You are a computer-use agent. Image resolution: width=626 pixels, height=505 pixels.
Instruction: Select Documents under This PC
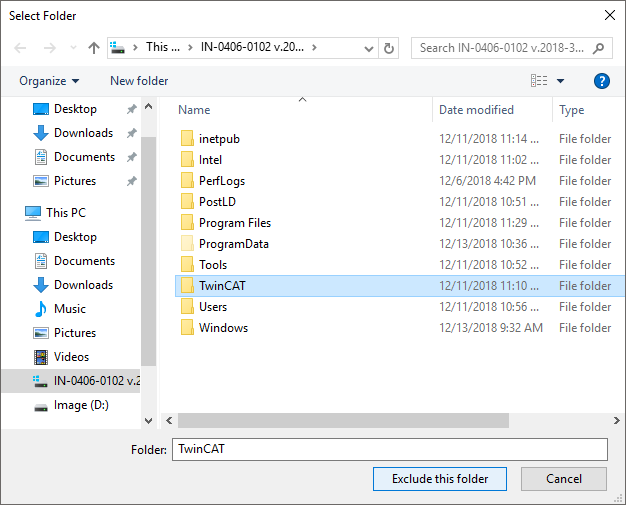click(74, 261)
